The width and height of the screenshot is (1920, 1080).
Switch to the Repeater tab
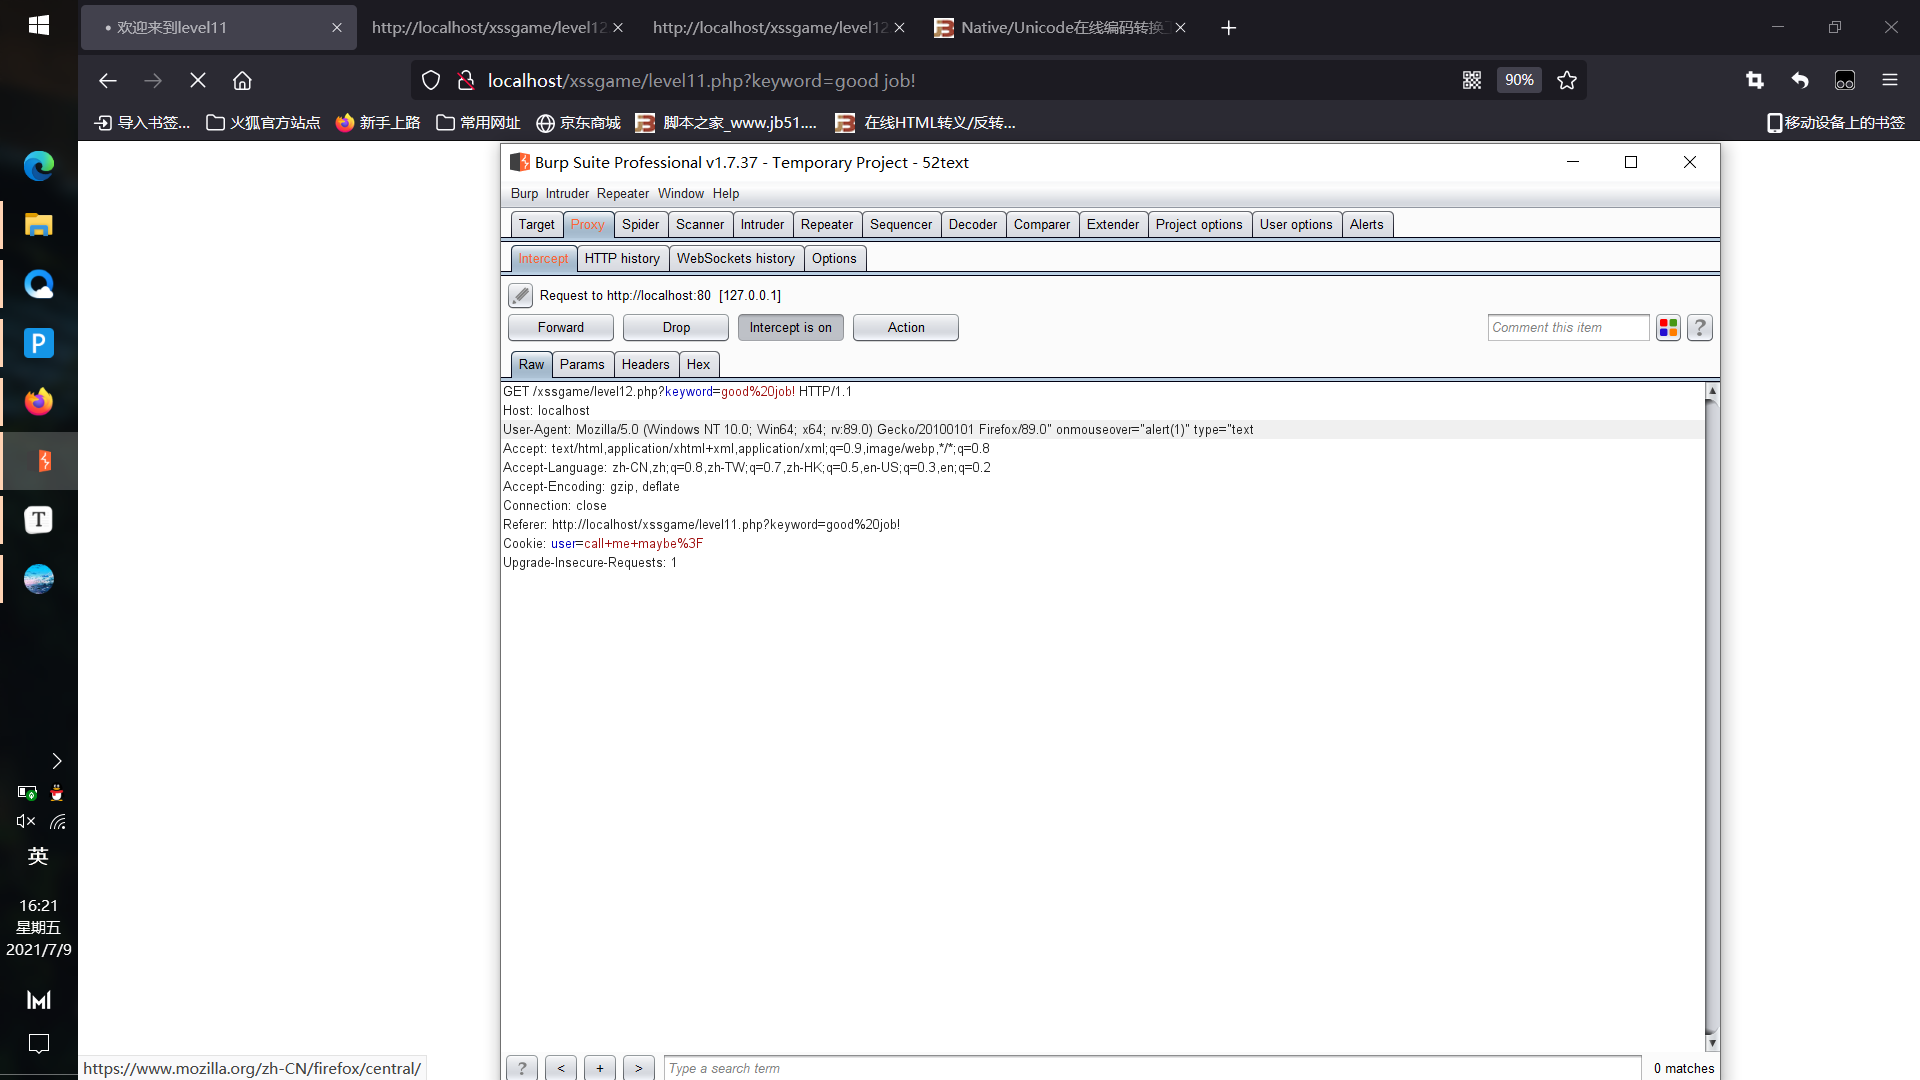click(x=827, y=224)
